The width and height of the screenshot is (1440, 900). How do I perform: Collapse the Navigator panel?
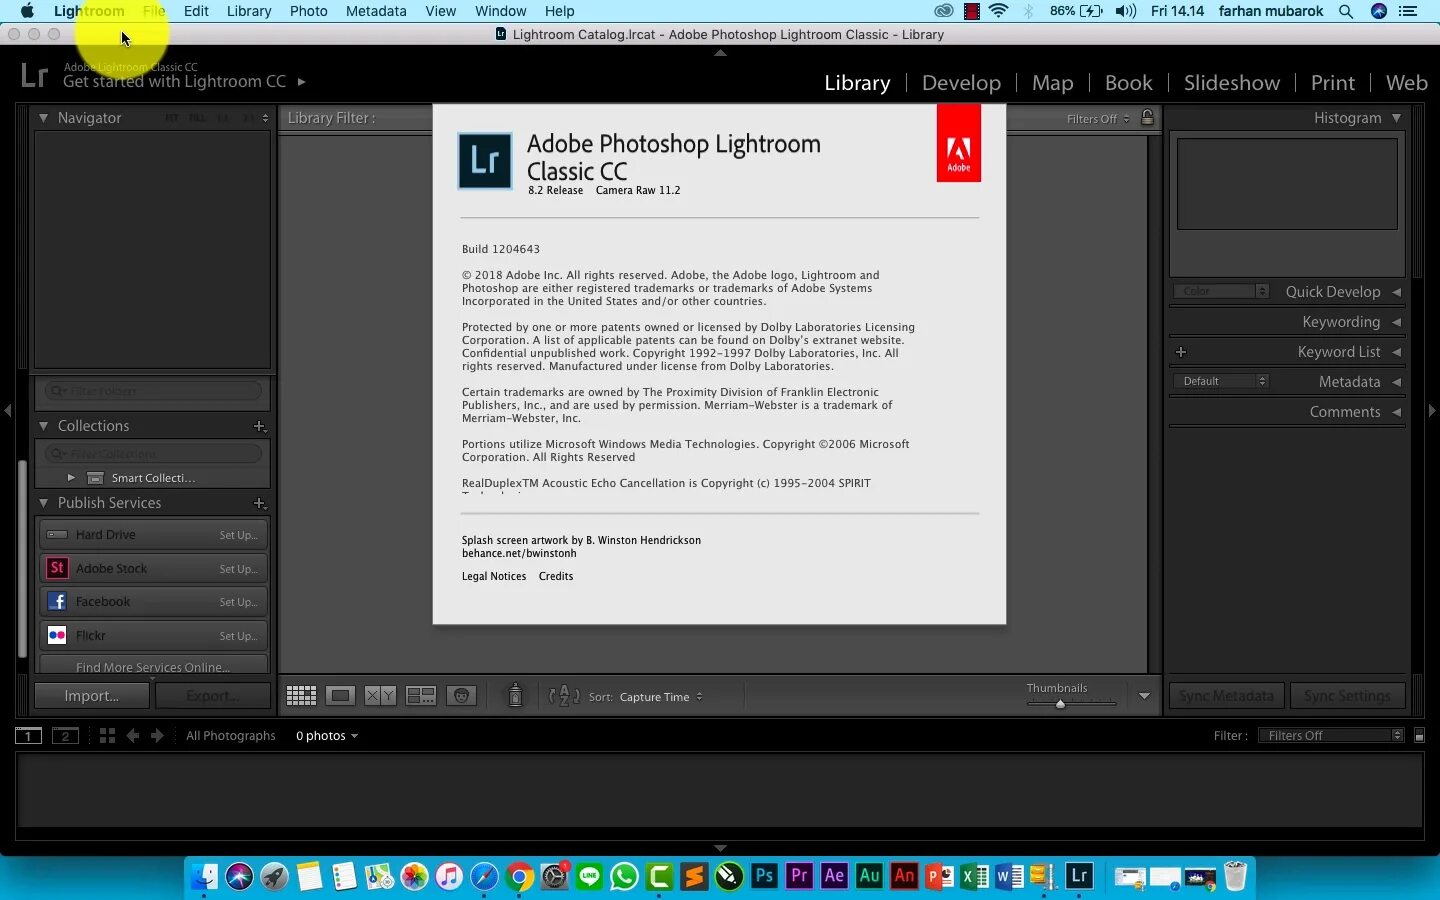click(x=43, y=118)
